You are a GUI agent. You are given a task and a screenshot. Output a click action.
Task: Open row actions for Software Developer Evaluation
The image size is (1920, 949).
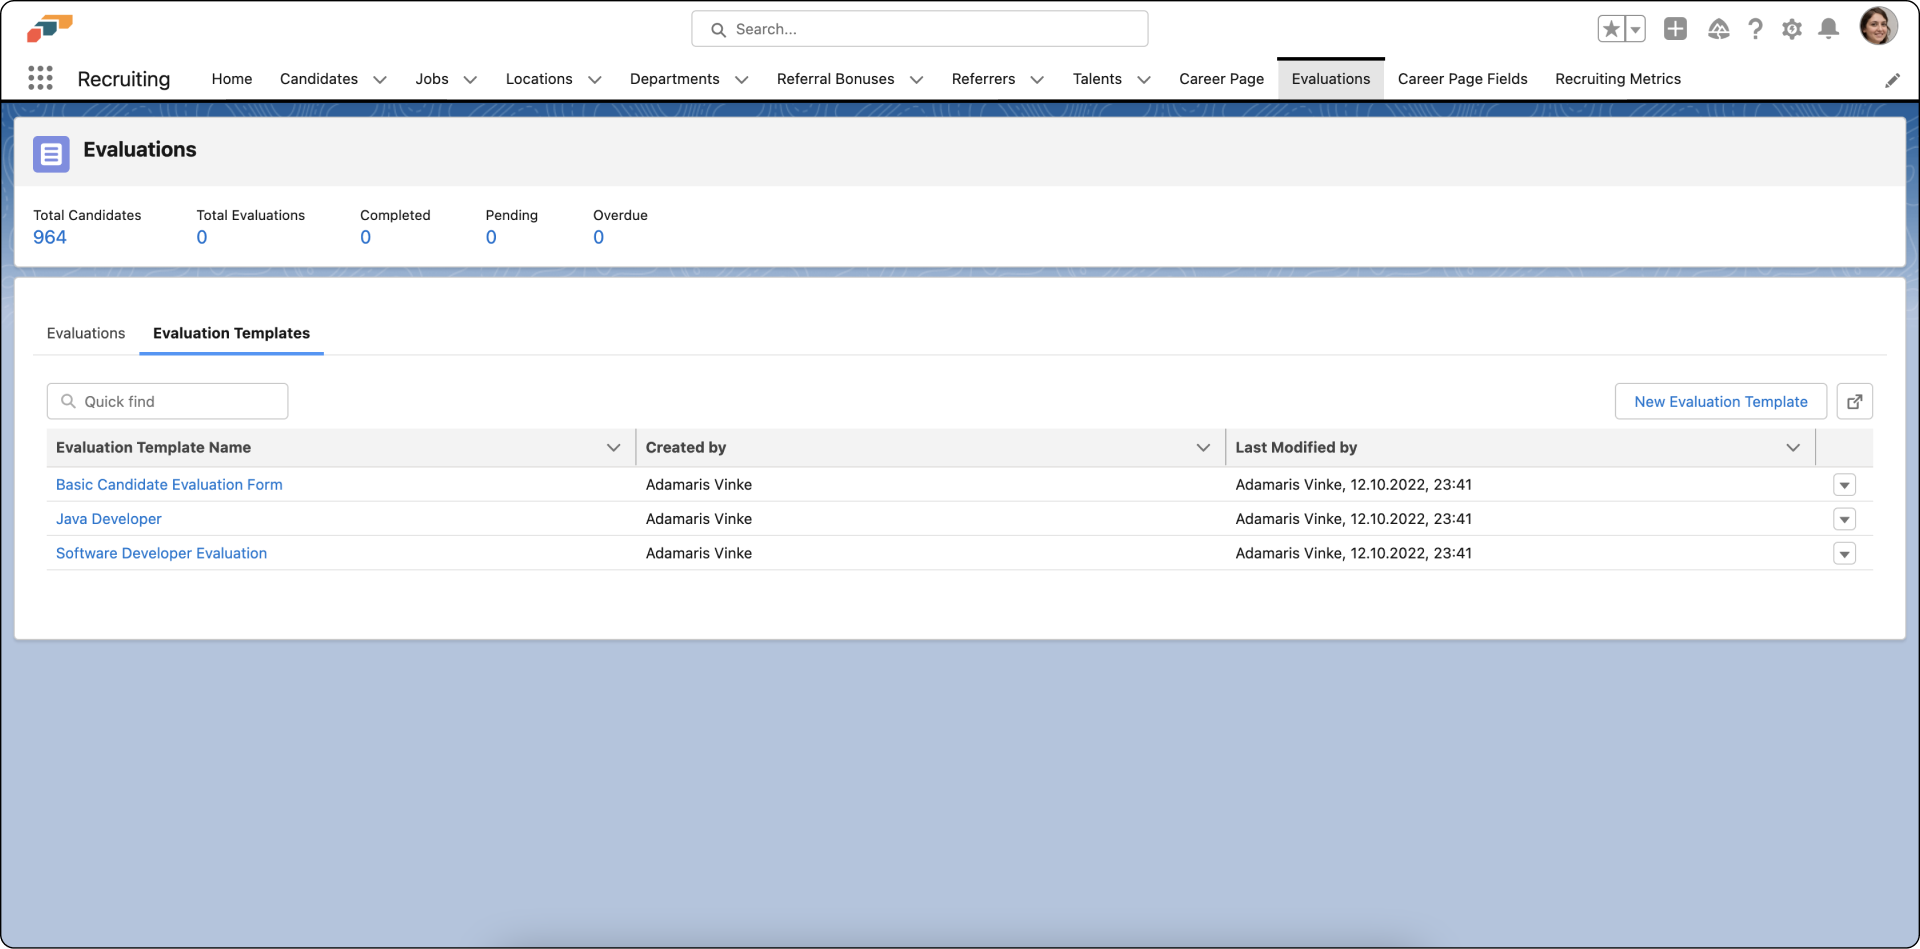(1845, 553)
